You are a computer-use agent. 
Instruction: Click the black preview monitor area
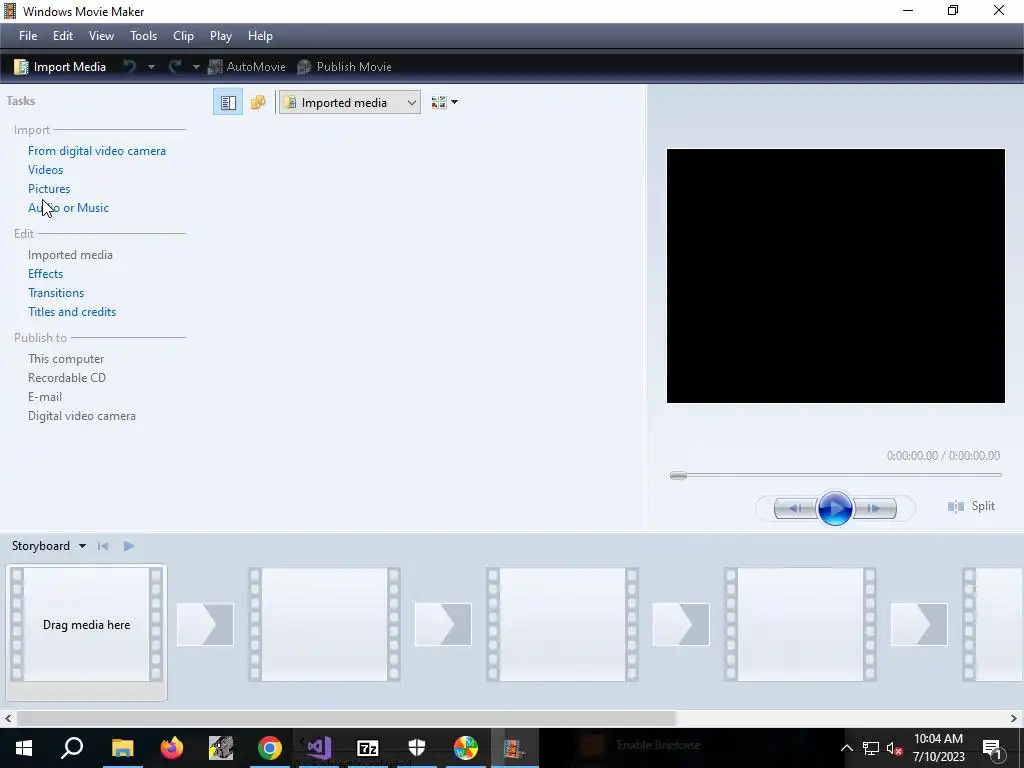point(835,276)
